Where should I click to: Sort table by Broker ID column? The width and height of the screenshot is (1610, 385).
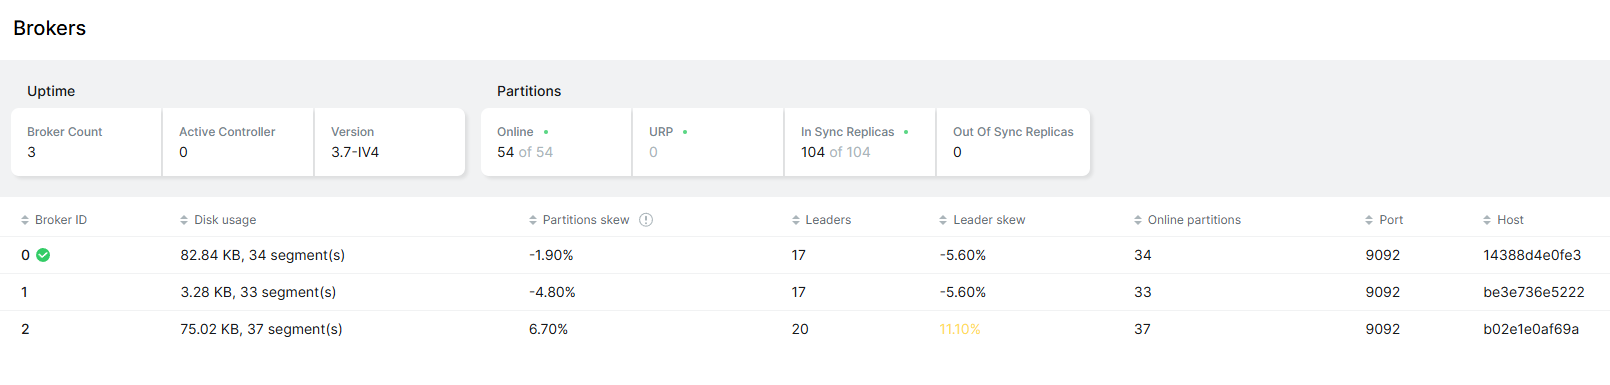54,220
